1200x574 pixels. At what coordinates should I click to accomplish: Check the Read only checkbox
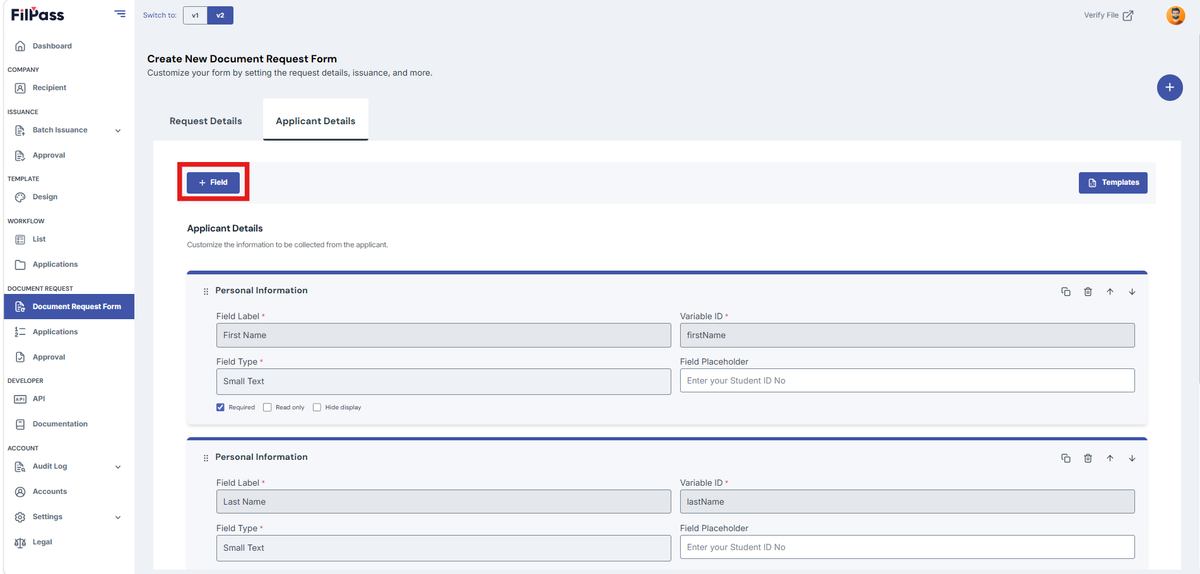(x=267, y=407)
